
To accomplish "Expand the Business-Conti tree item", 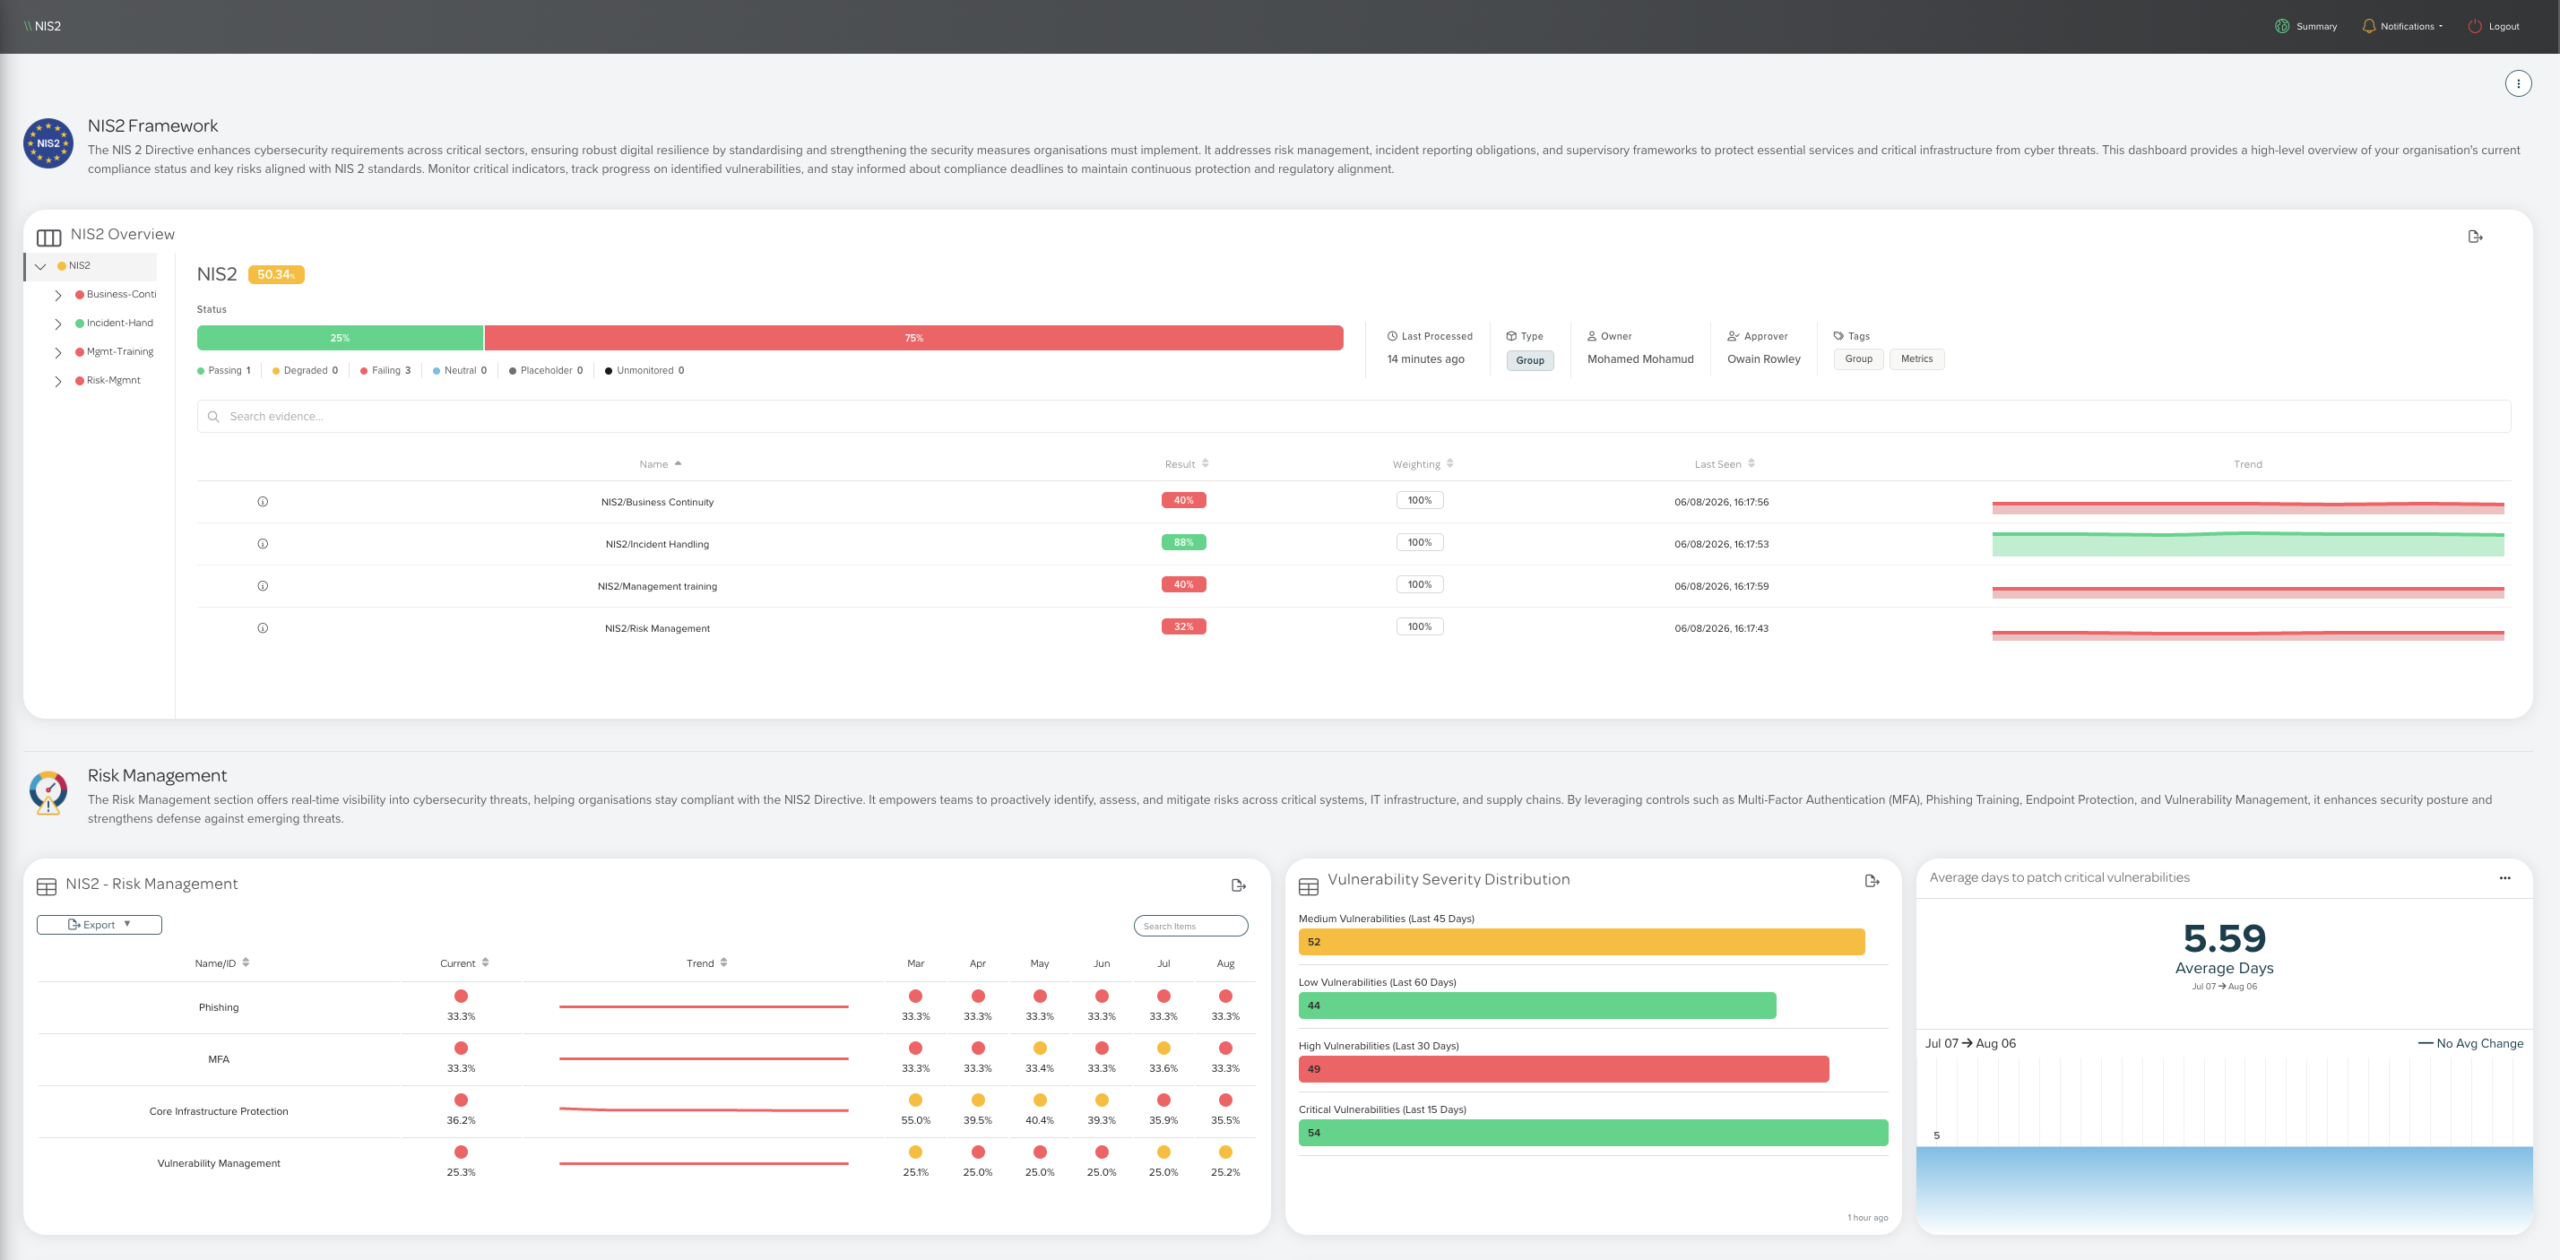I will [x=58, y=295].
